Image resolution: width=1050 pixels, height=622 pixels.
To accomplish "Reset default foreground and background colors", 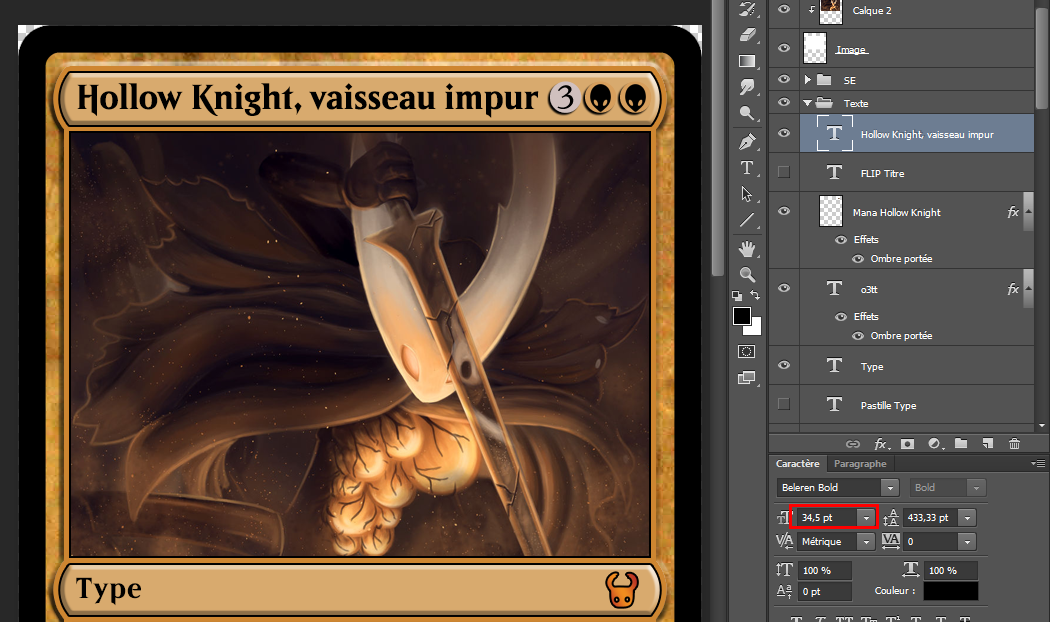I will point(737,295).
